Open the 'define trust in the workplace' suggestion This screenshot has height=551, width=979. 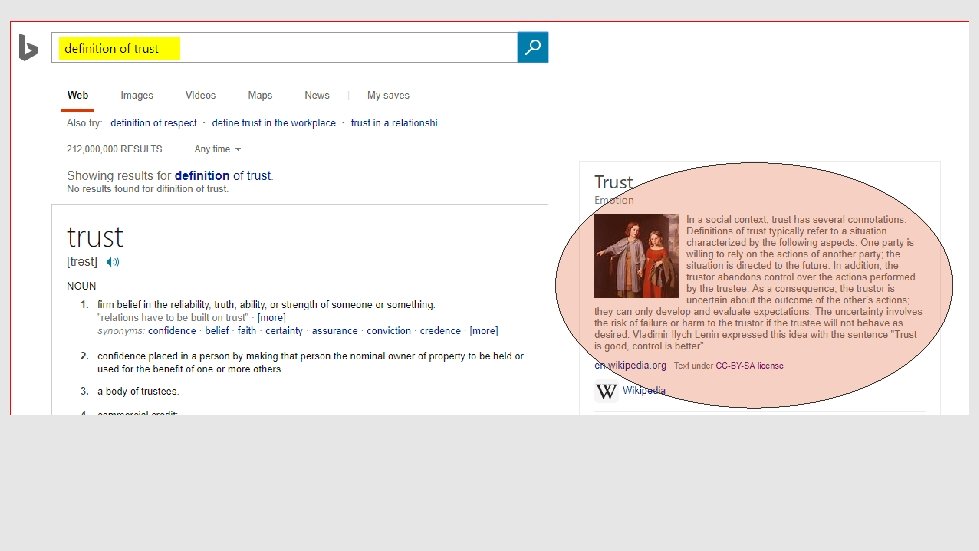click(273, 123)
